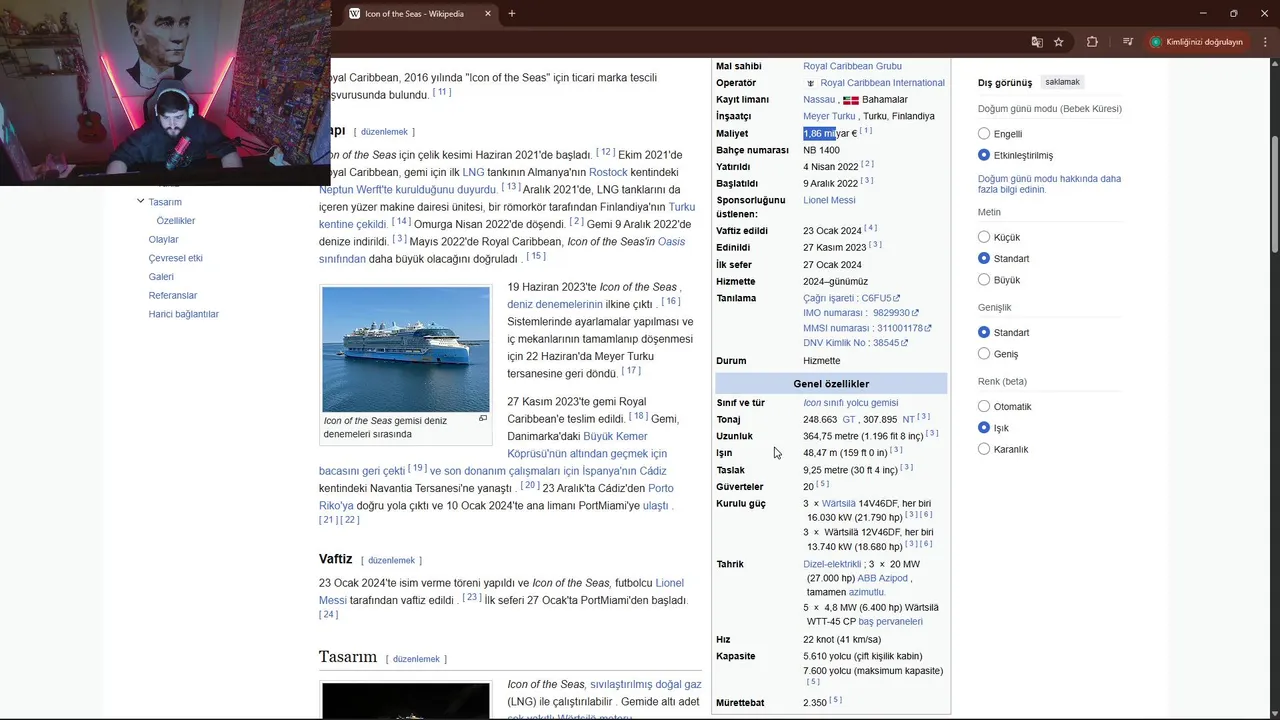The width and height of the screenshot is (1280, 720).
Task: Click the Royal Caribbean operator logo icon
Action: point(811,83)
